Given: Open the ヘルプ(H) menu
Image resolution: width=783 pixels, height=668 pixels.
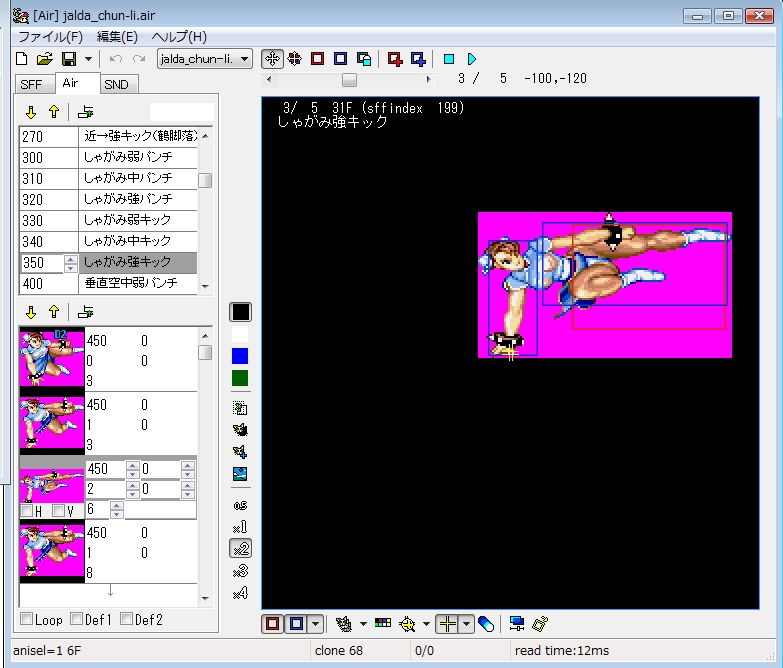Looking at the screenshot, I should (179, 37).
